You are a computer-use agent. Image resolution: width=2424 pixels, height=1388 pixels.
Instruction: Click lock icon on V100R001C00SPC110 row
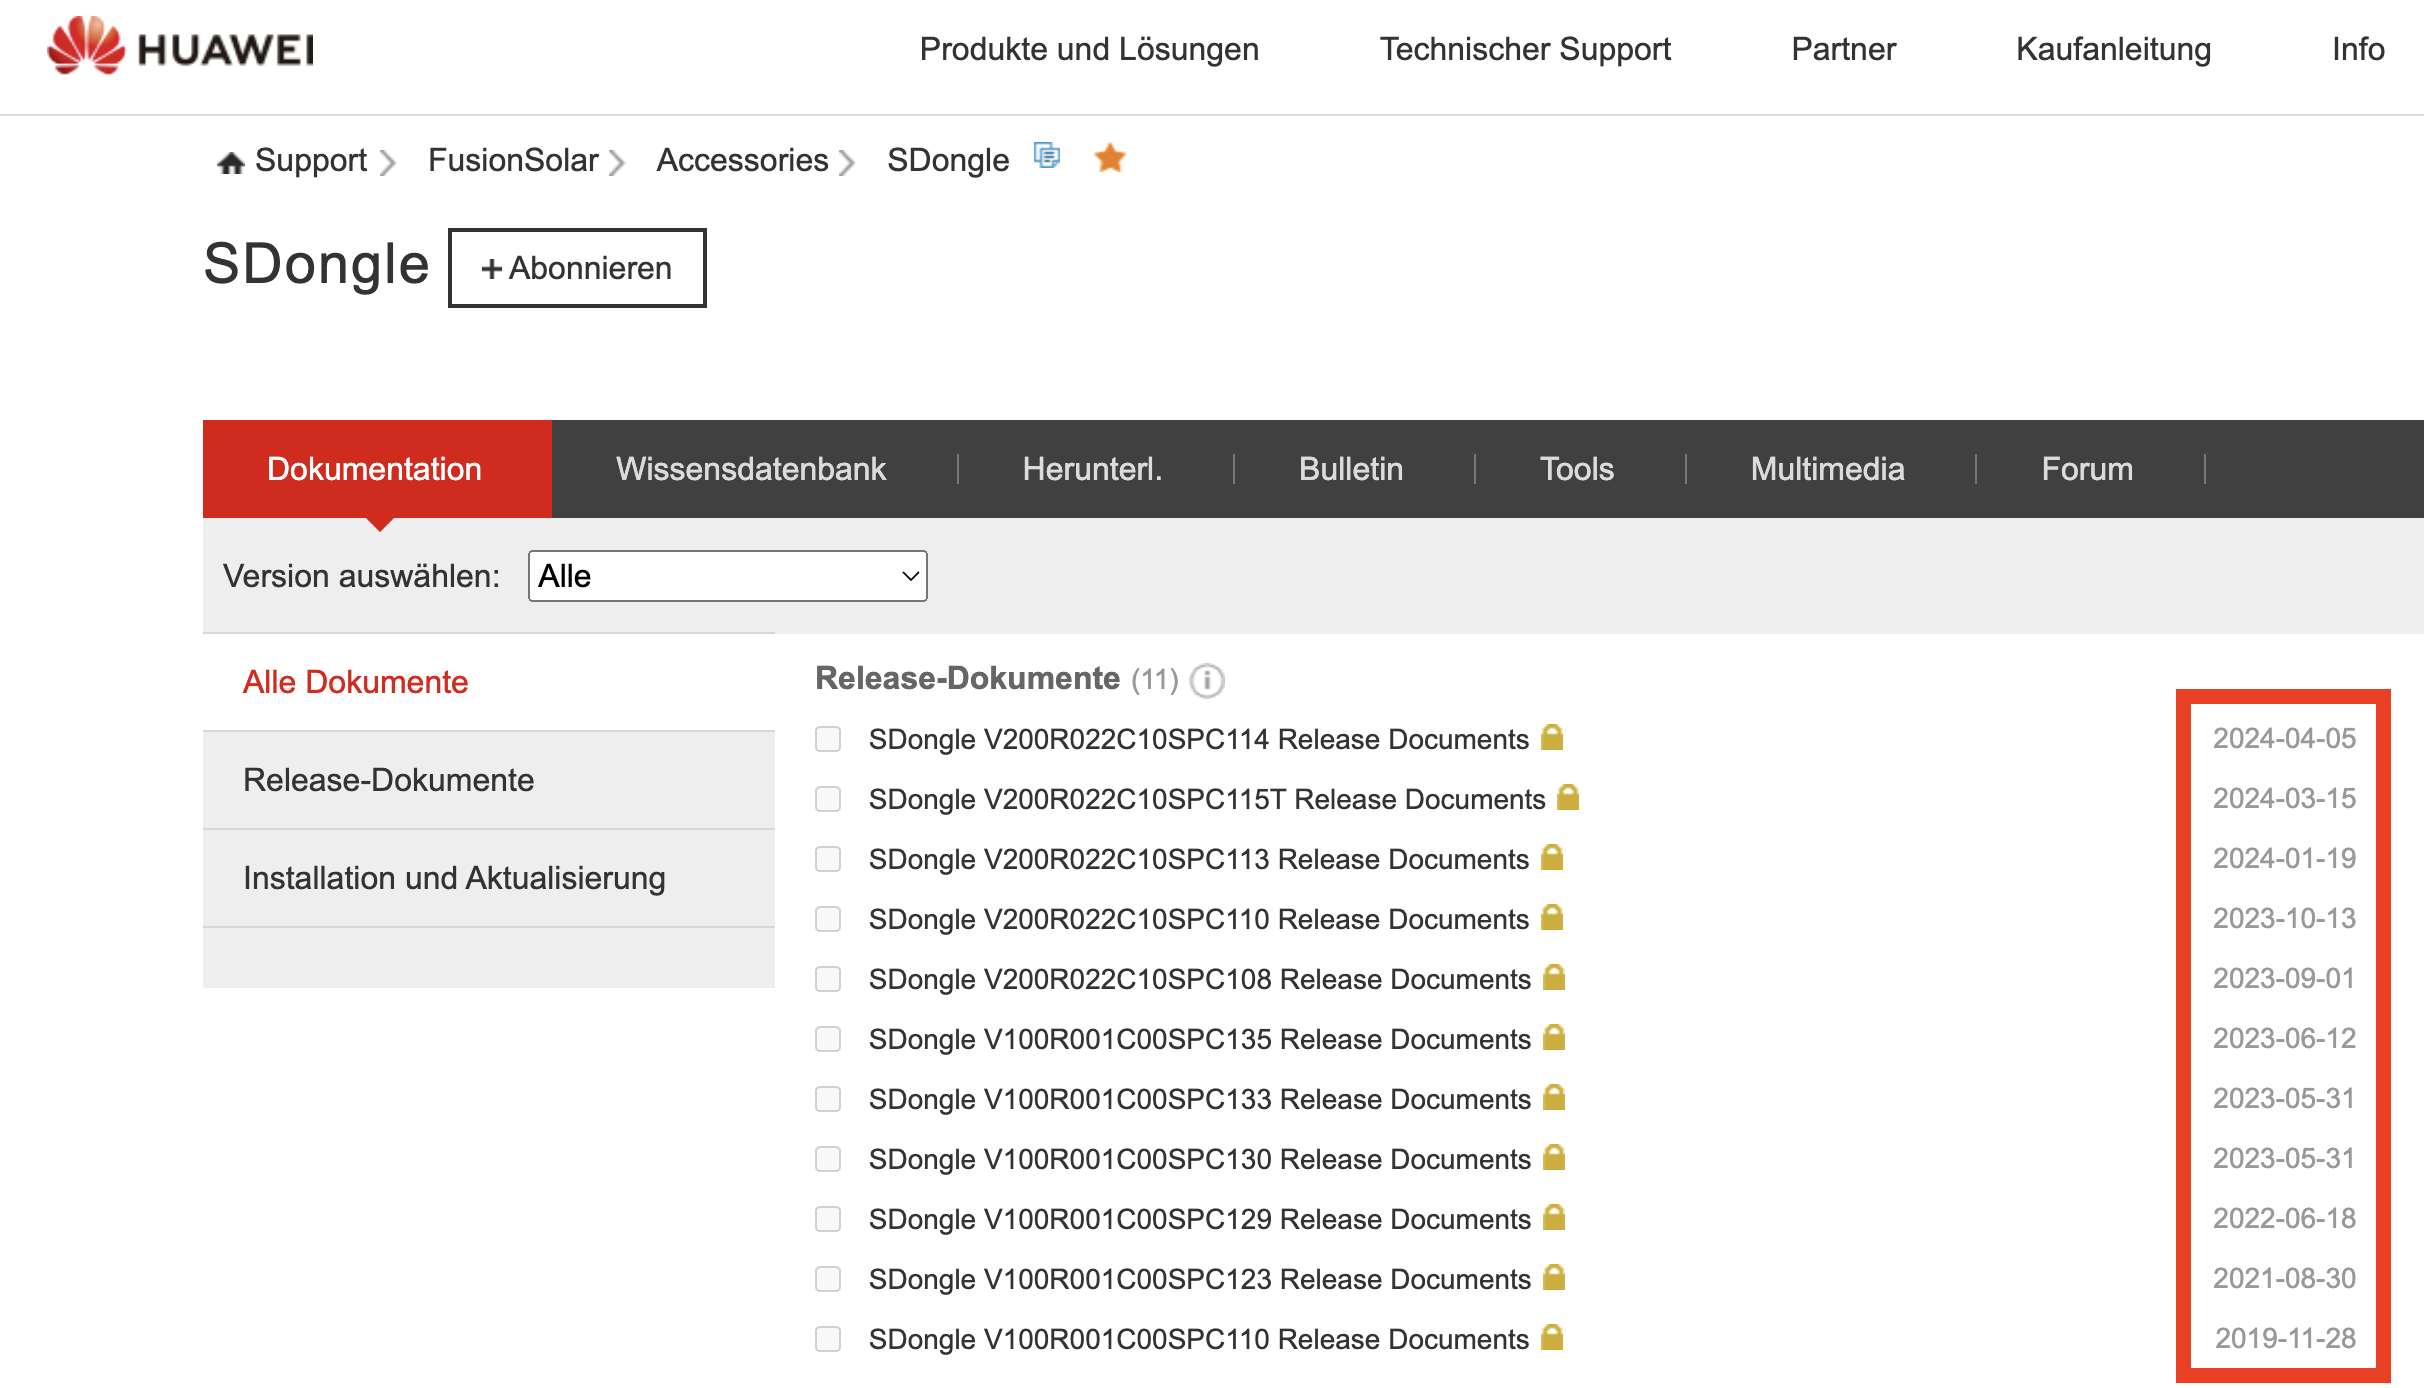point(1551,1338)
